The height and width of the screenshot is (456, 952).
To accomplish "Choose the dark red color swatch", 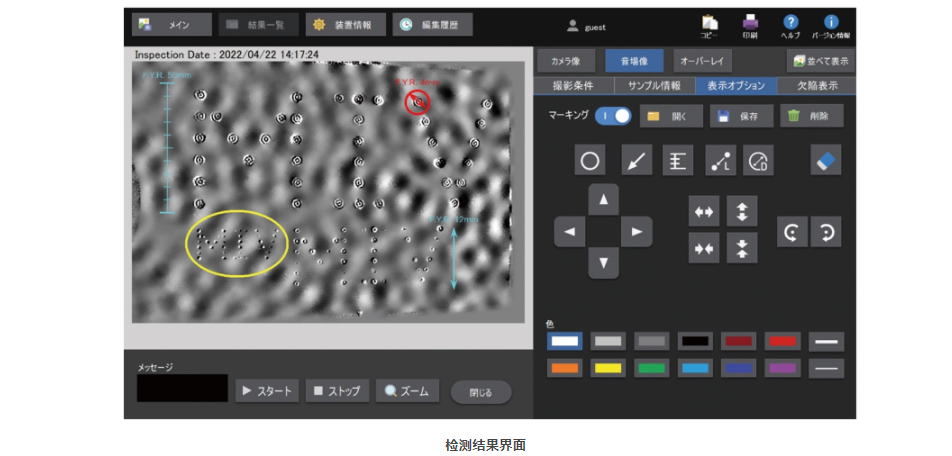I will coord(739,341).
